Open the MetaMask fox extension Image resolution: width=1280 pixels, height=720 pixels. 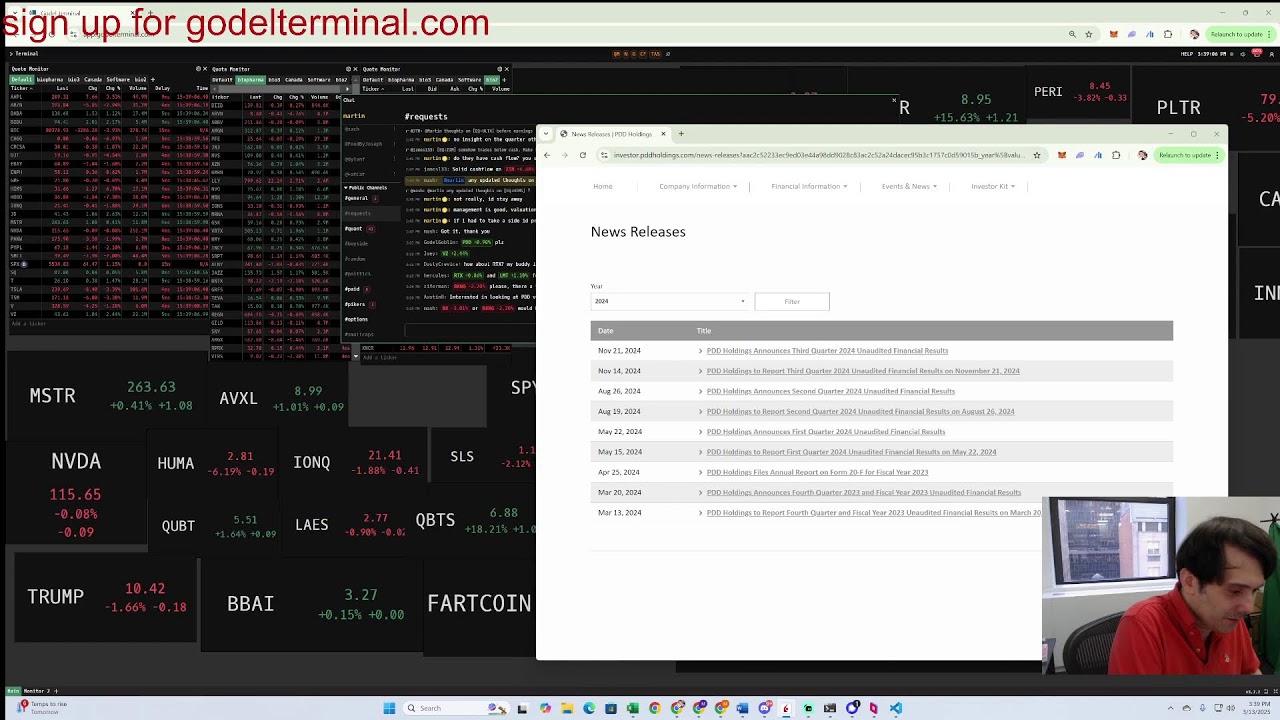[1062, 155]
